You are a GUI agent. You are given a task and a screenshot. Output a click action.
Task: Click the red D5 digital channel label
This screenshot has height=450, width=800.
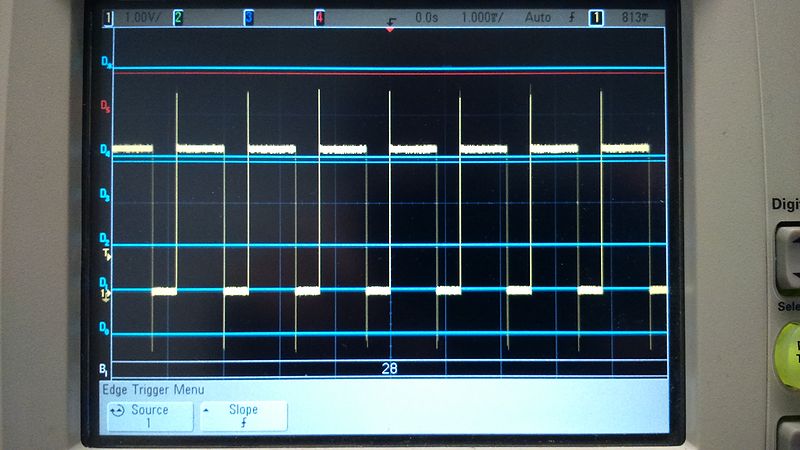106,105
